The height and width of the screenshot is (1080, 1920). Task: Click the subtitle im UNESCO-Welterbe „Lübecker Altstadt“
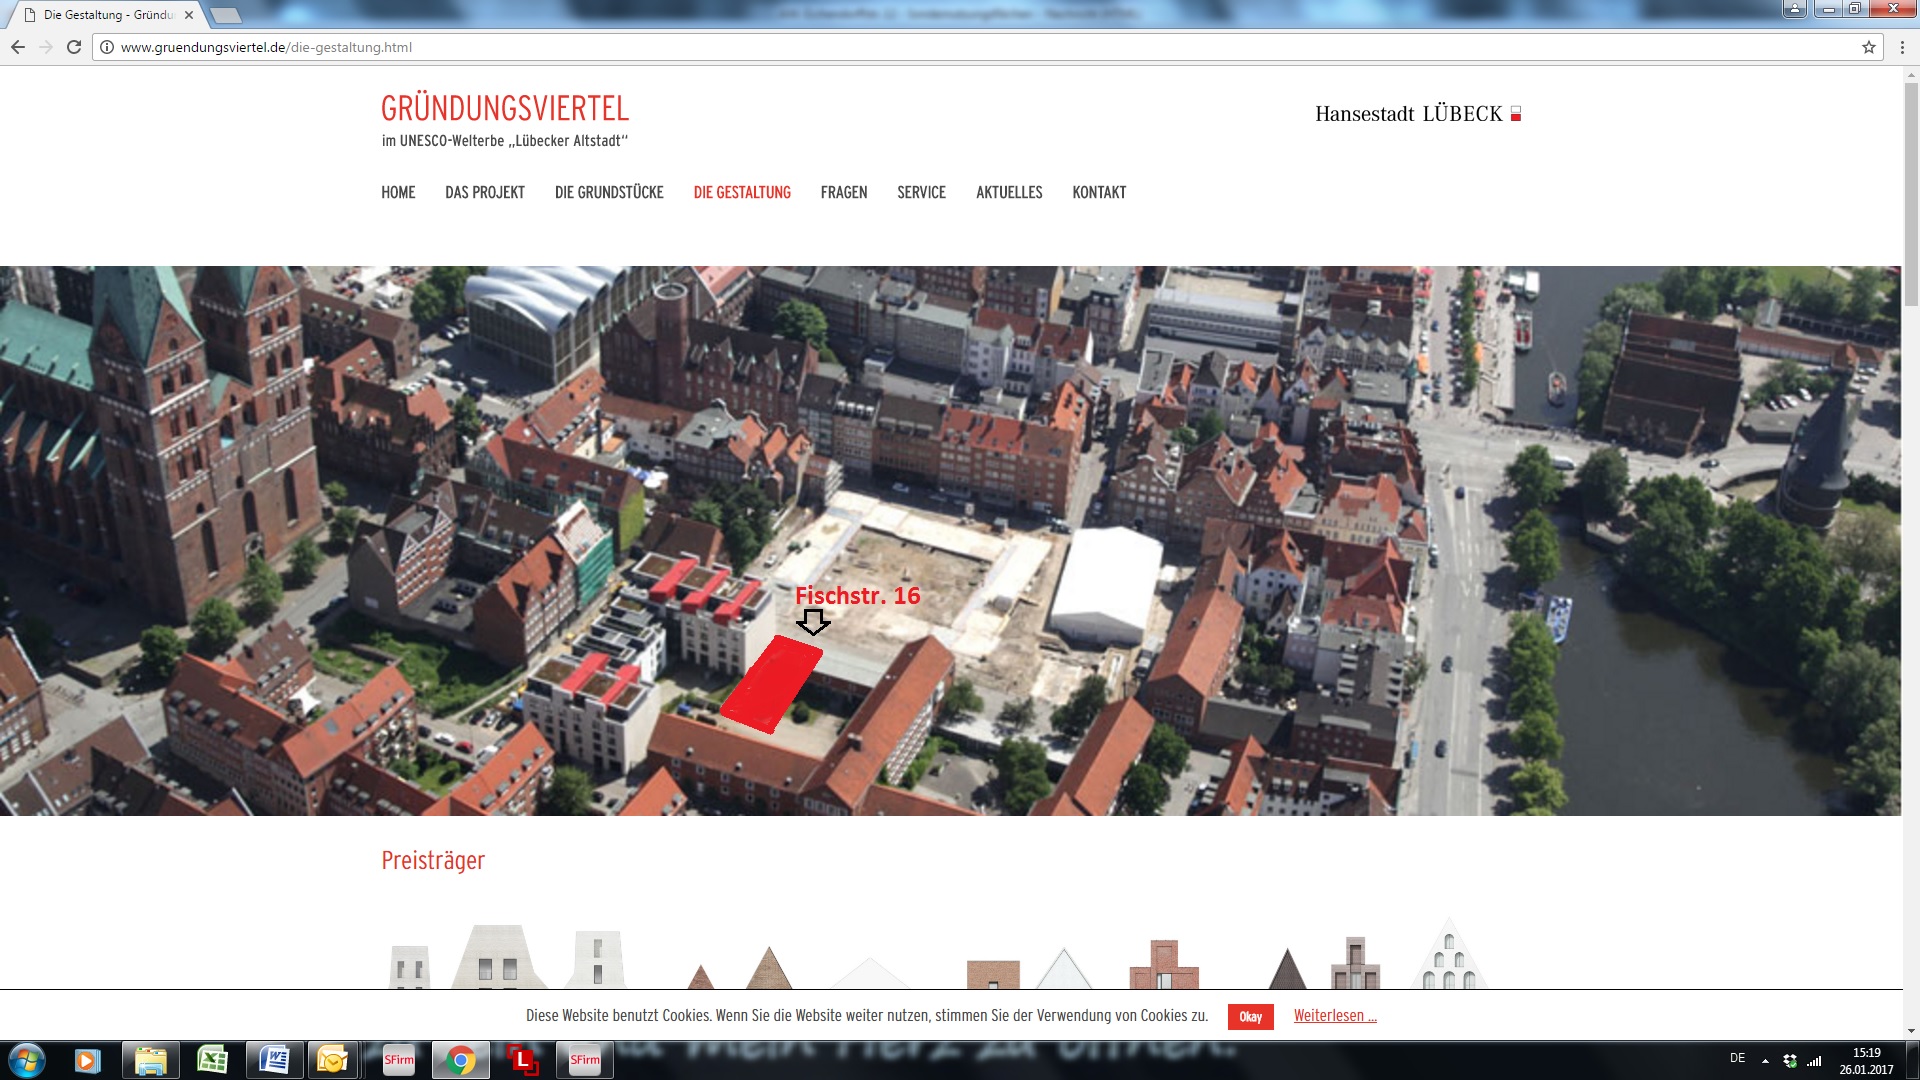505,141
